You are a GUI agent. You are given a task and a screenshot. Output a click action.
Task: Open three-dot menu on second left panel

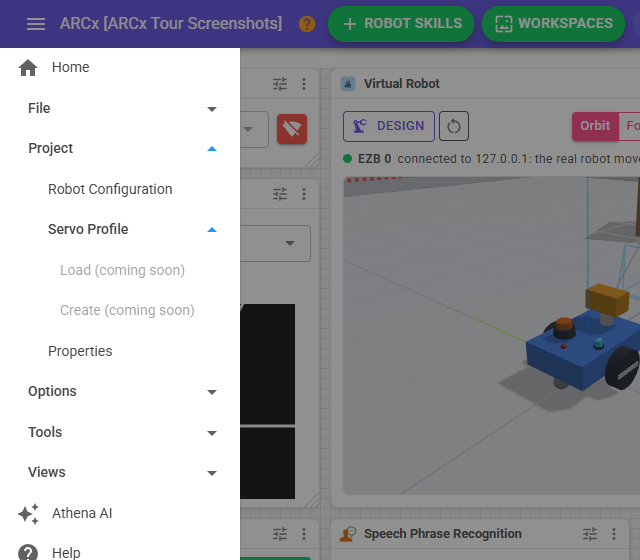click(304, 194)
